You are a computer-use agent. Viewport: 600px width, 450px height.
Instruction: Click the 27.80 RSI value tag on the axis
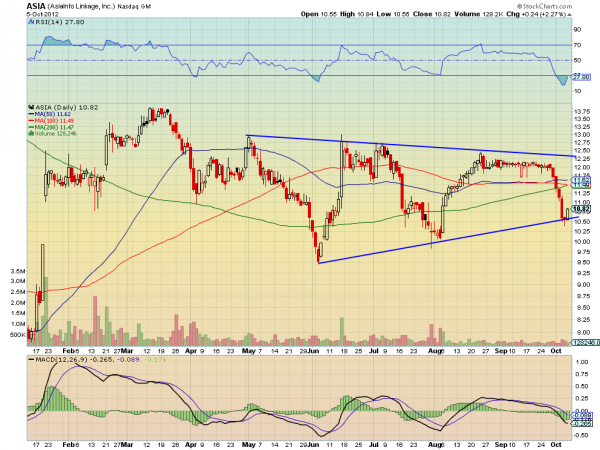tap(582, 77)
